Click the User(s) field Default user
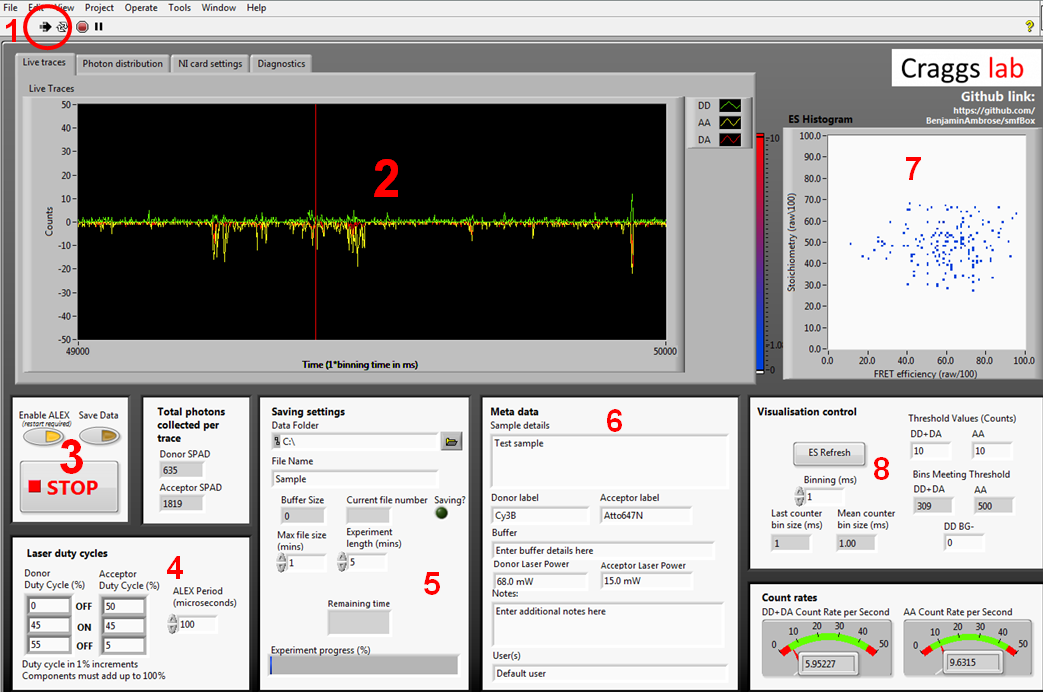Screen dimensions: 1043x692 tap(609, 673)
